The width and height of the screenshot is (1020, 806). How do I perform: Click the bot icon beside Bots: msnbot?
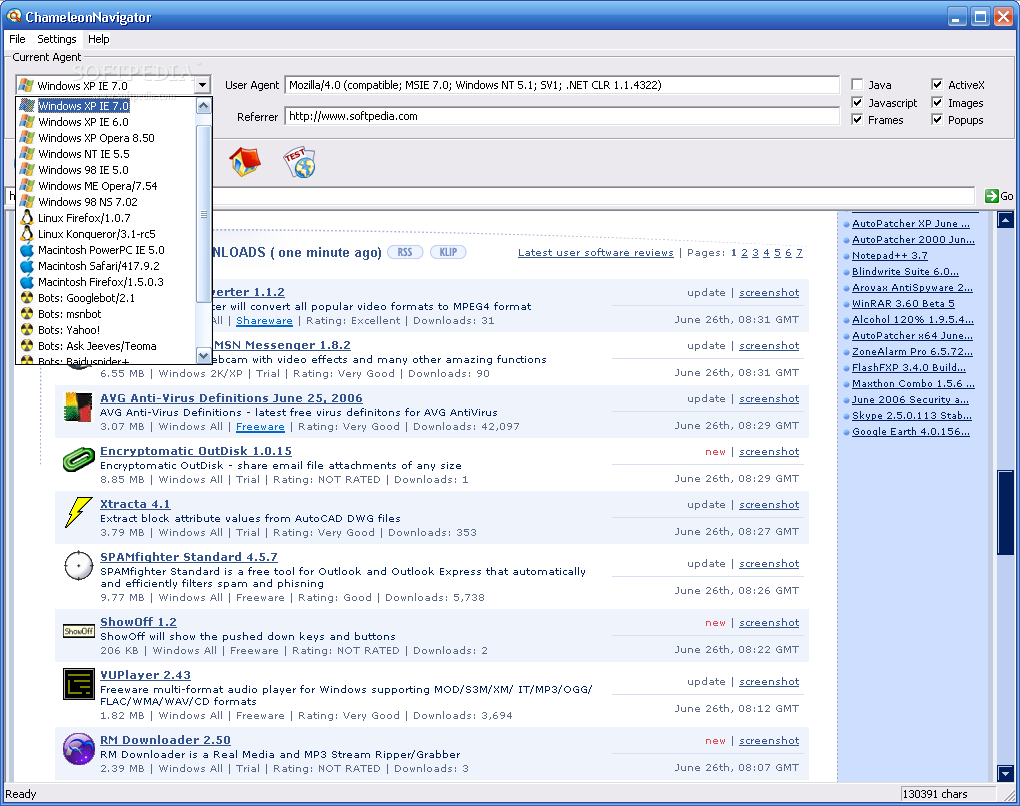tap(27, 314)
